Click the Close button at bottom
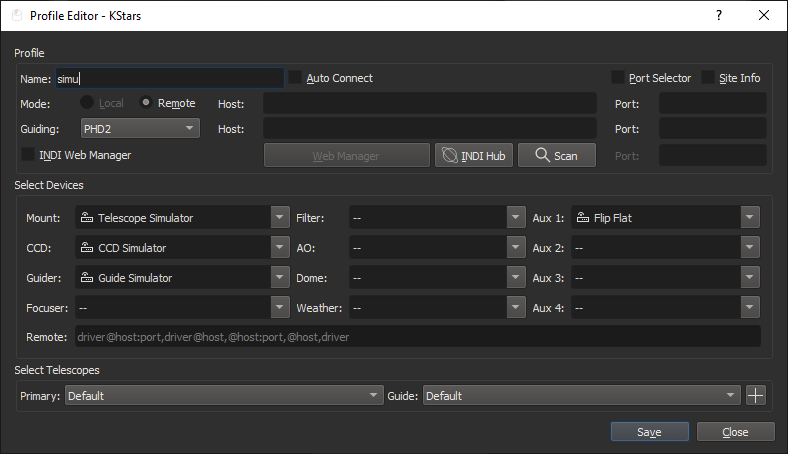The height and width of the screenshot is (454, 788). click(x=735, y=431)
